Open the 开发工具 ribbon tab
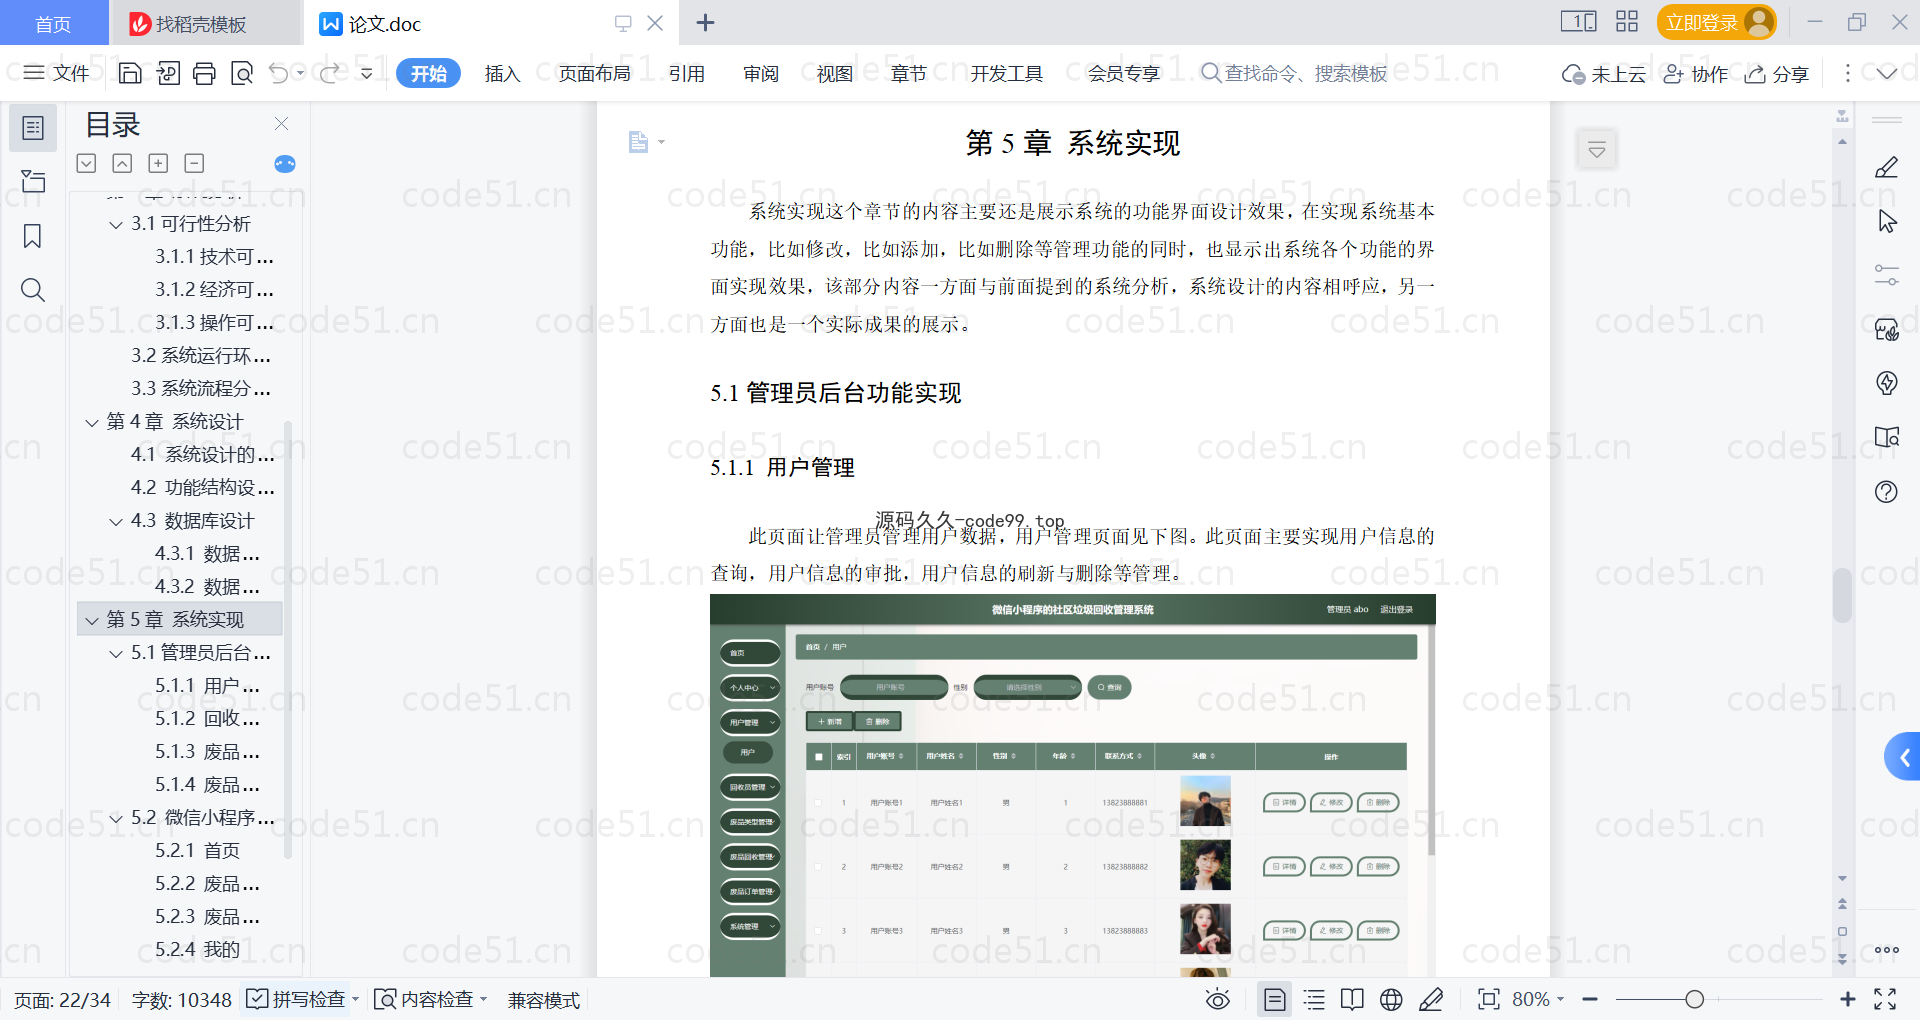 point(1006,74)
